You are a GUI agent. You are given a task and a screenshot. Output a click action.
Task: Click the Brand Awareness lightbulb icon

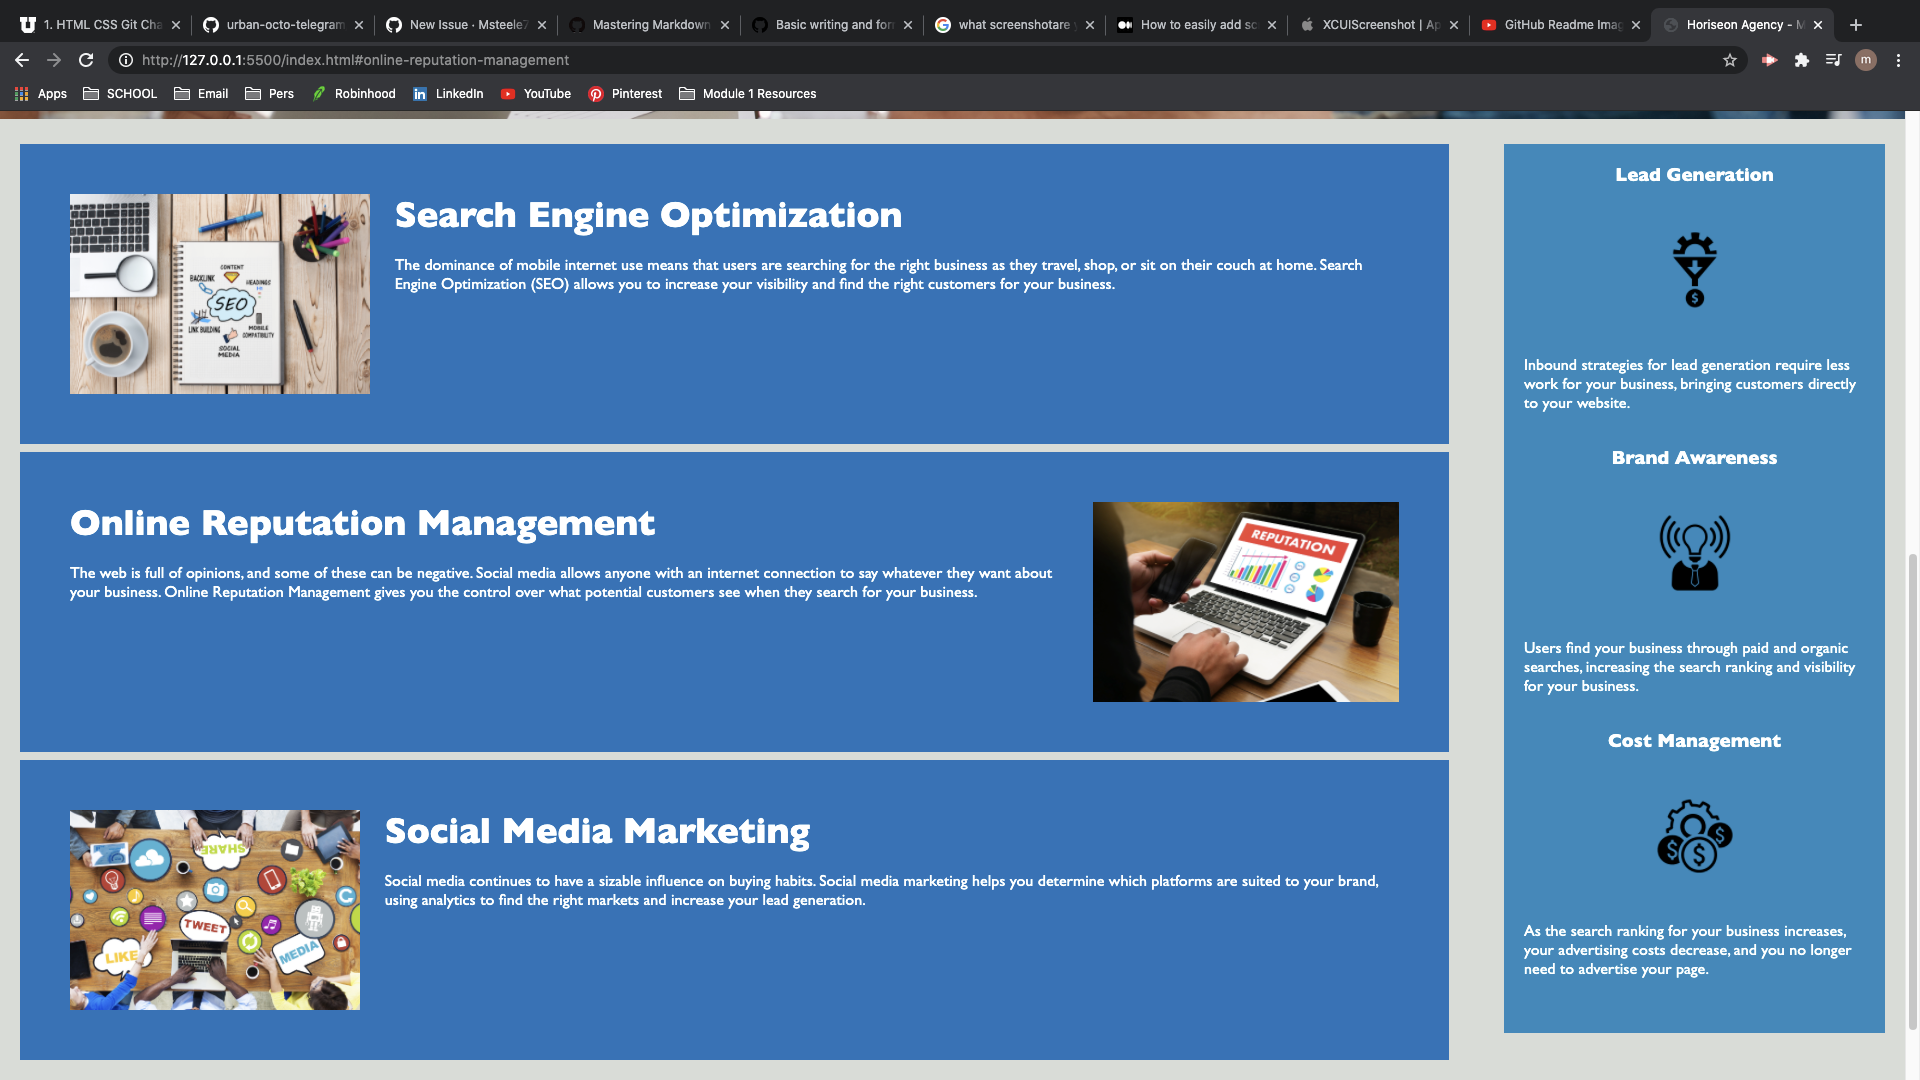(1694, 553)
